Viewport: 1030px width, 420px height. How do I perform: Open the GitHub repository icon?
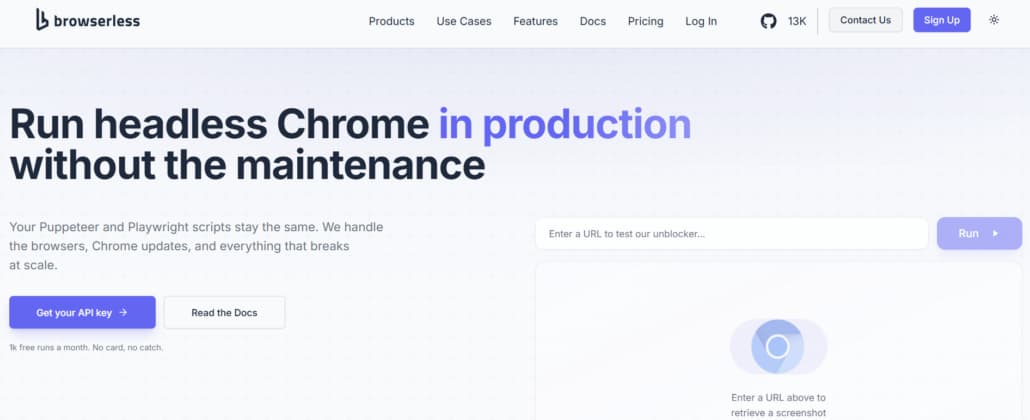[768, 21]
